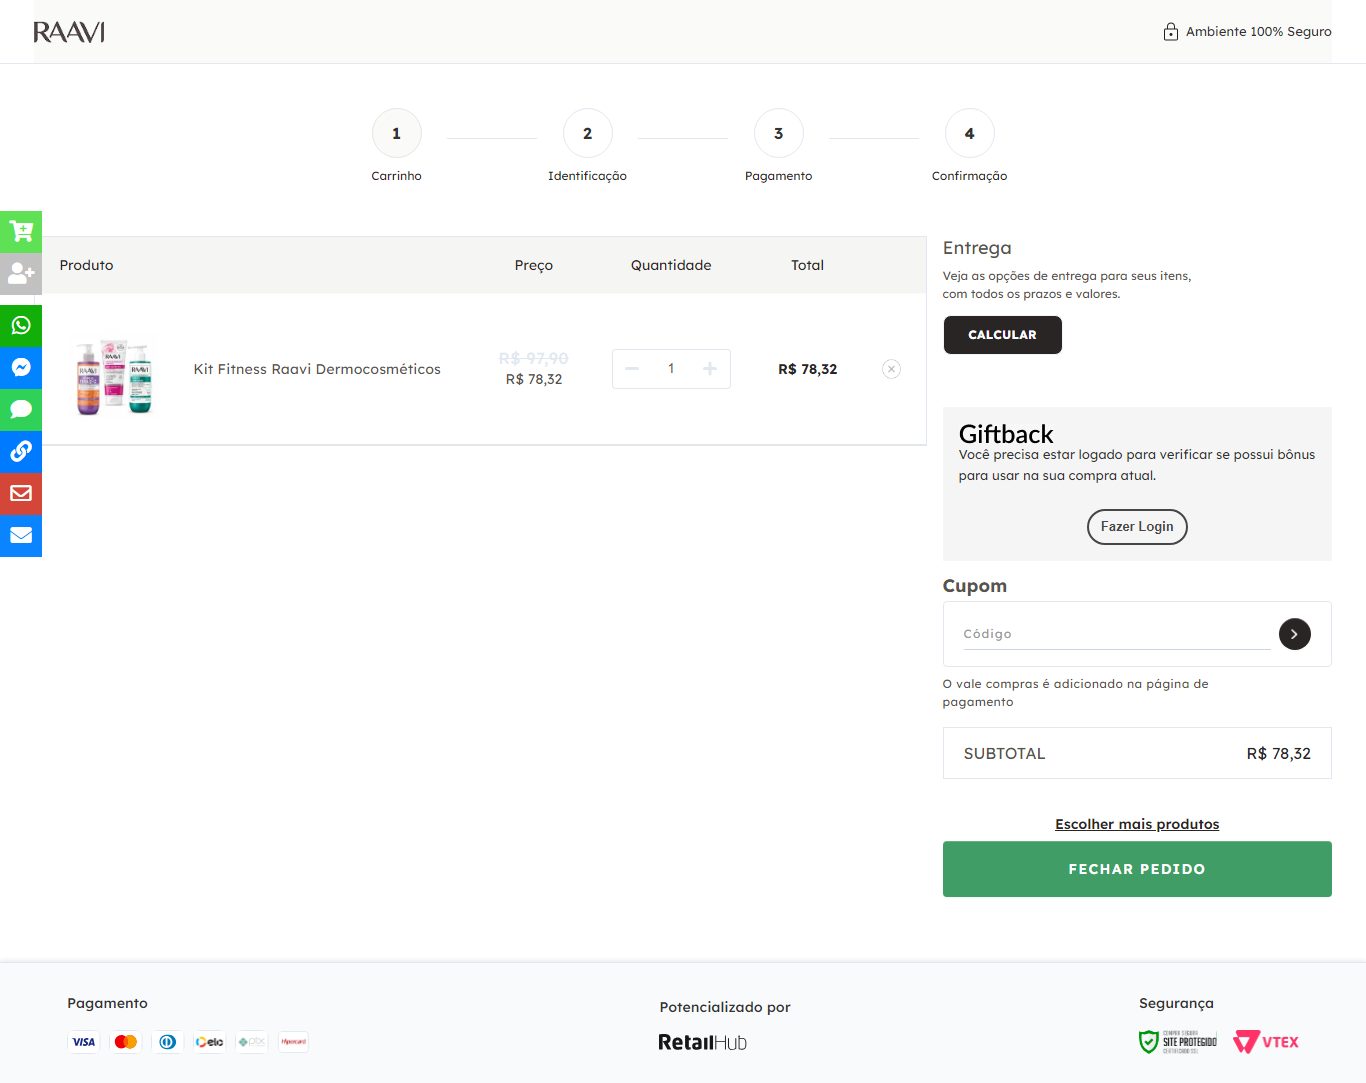The height and width of the screenshot is (1083, 1366).
Task: Click the Hipercard payment icon
Action: click(294, 1042)
